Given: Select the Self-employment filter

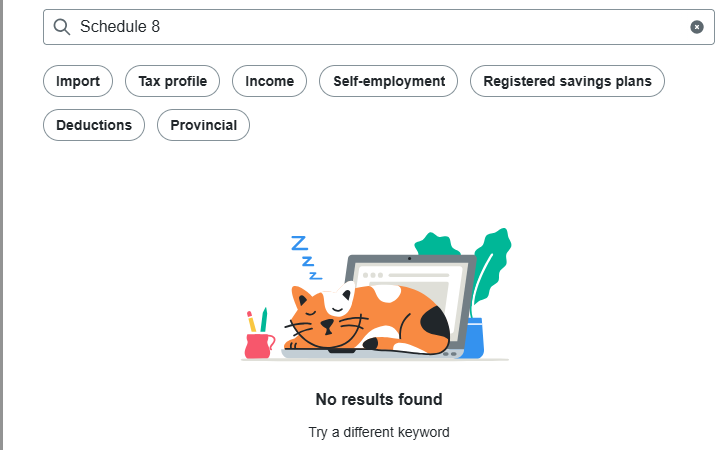Looking at the screenshot, I should click(x=388, y=81).
